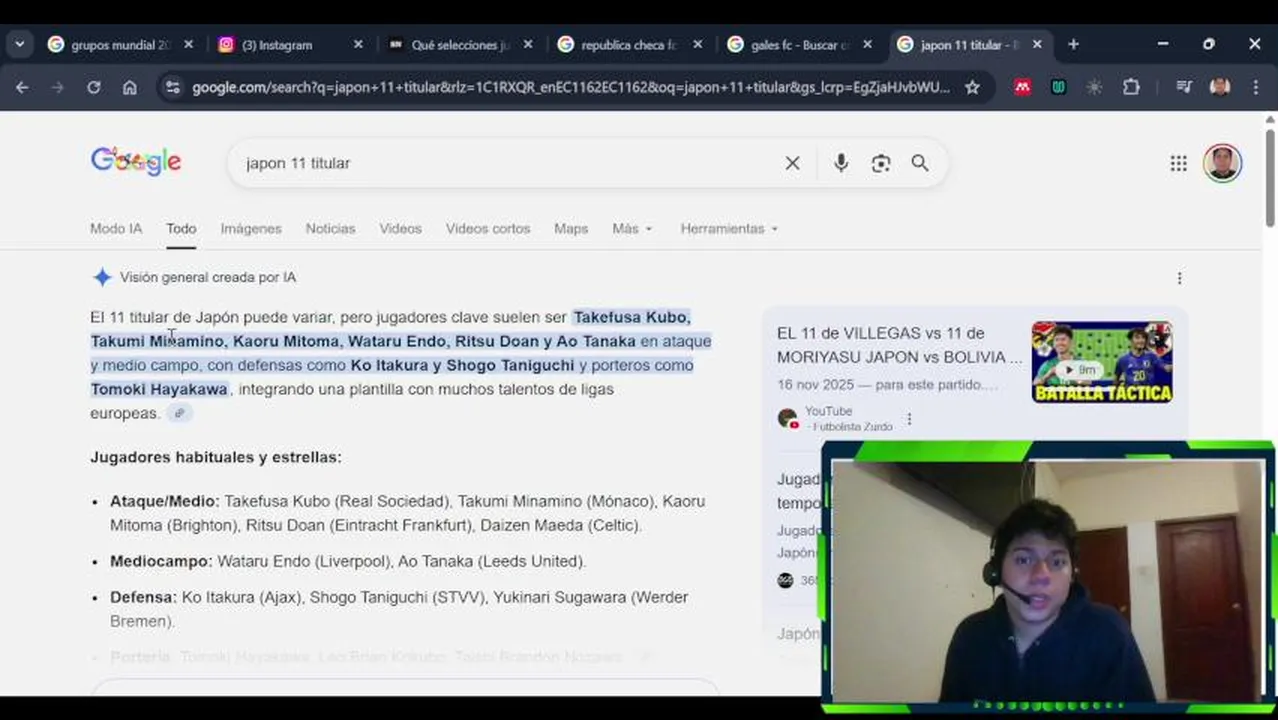Screen dimensions: 1278x720
Task: Close the 'japon 11 titular' tab
Action: point(1037,45)
